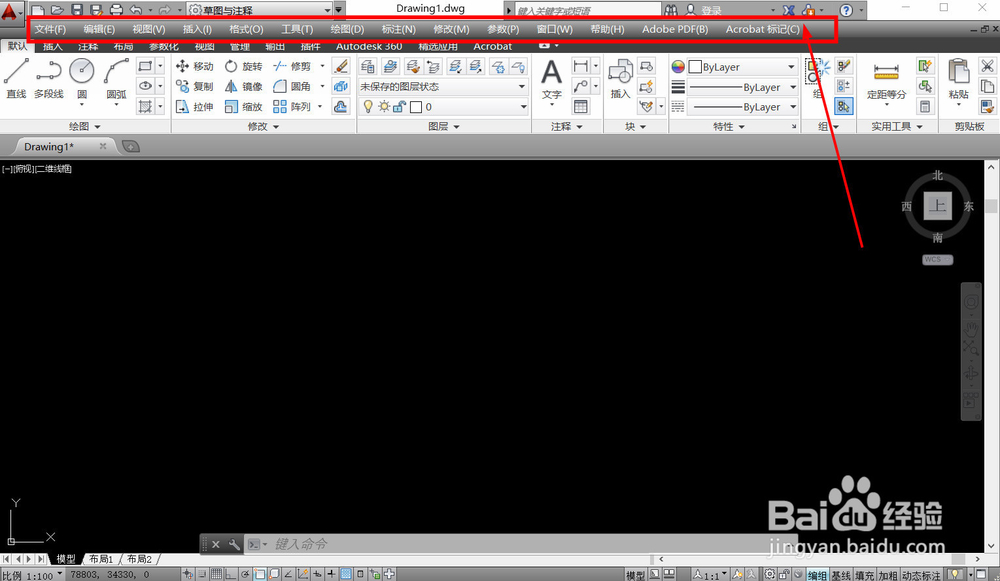Toggle the layer lock icon
The width and height of the screenshot is (1000, 581).
[x=399, y=107]
